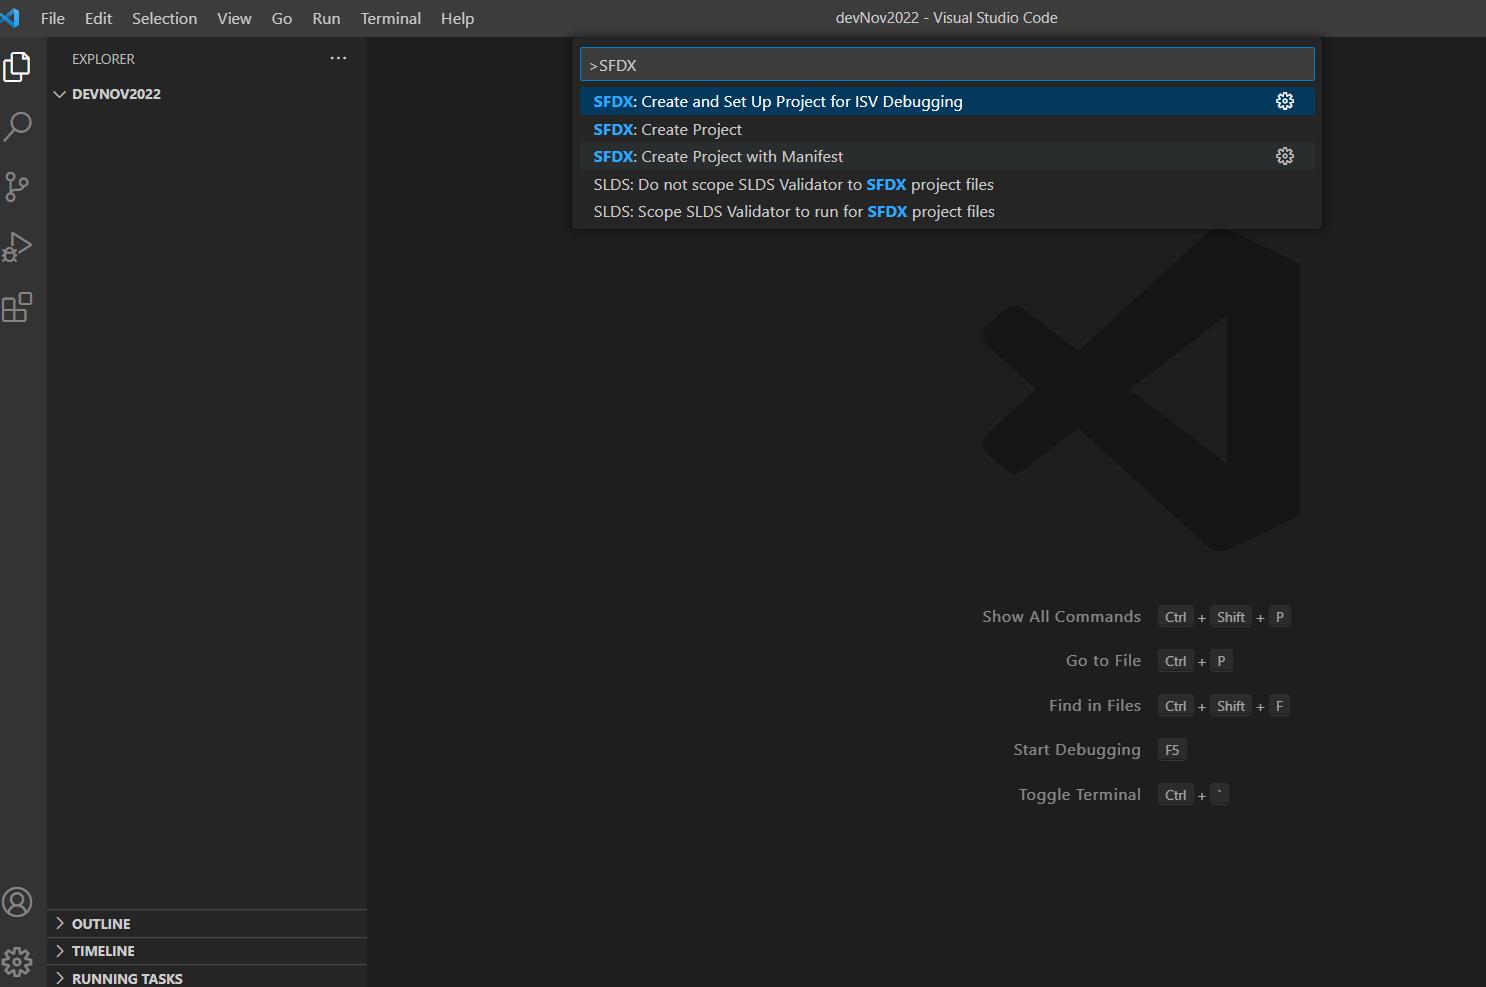Open the Go menu
1486x987 pixels.
(x=282, y=18)
